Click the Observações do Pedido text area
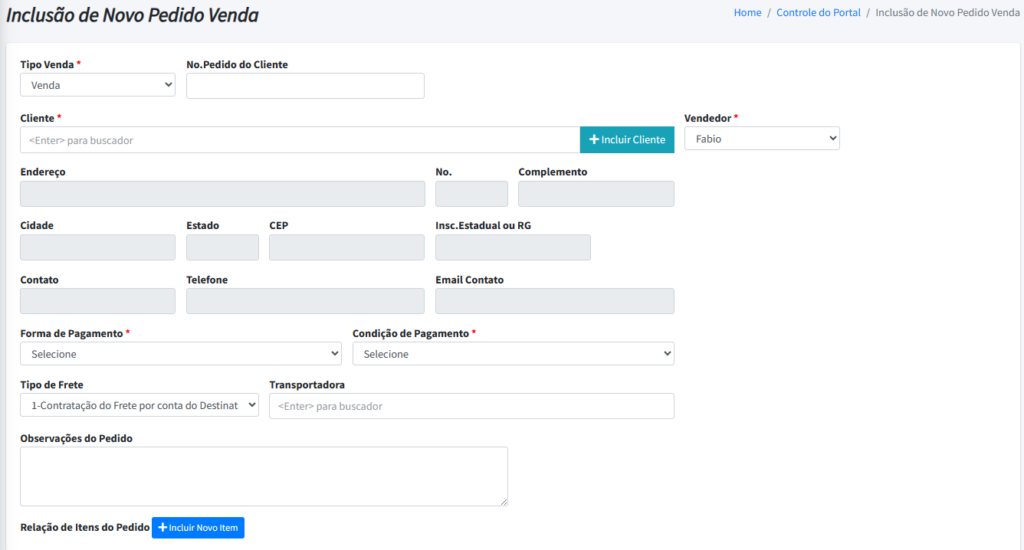Viewport: 1024px width, 550px height. point(264,476)
